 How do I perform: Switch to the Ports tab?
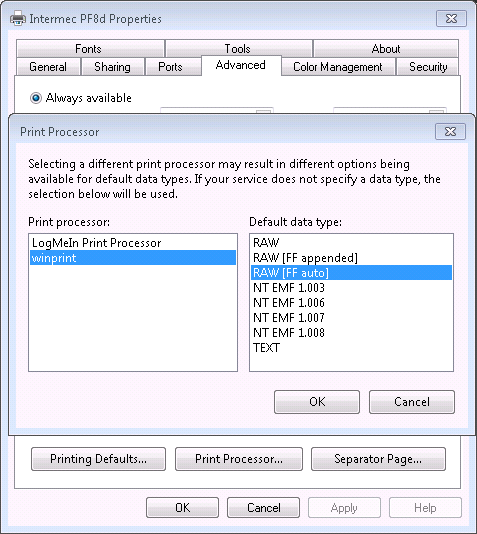tap(170, 67)
